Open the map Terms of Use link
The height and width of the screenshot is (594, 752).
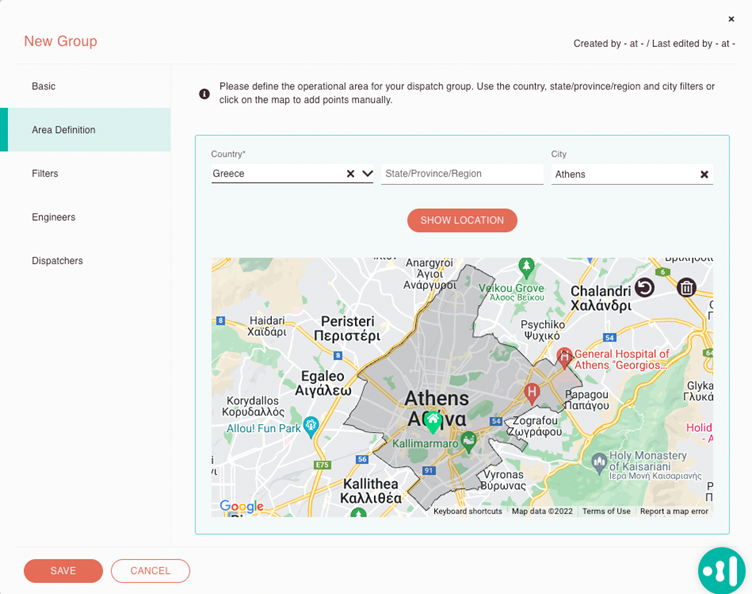pyautogui.click(x=606, y=511)
